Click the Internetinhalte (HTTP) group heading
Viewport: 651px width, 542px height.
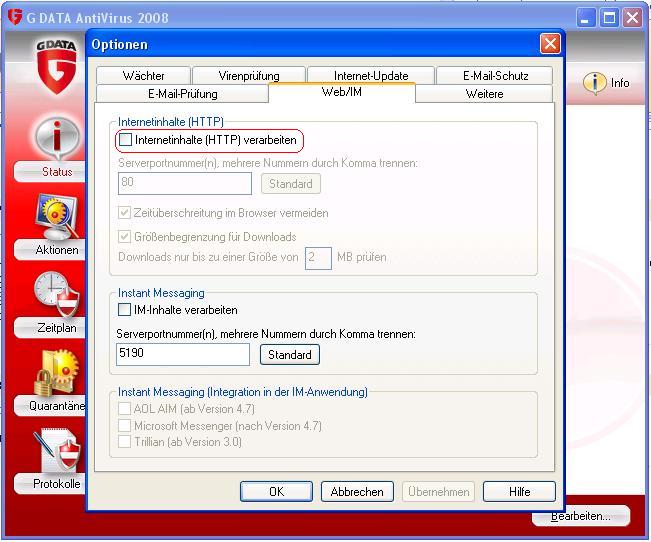point(171,122)
